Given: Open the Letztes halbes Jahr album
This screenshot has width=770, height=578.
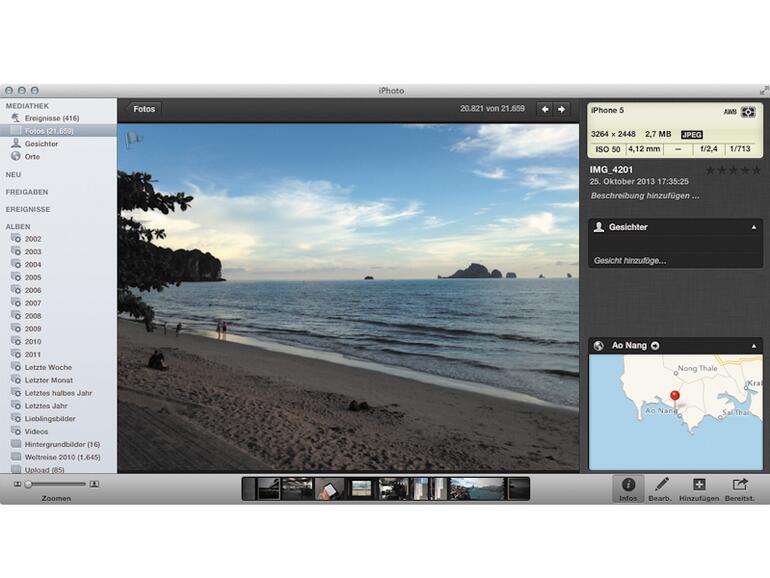Looking at the screenshot, I should click(x=58, y=393).
